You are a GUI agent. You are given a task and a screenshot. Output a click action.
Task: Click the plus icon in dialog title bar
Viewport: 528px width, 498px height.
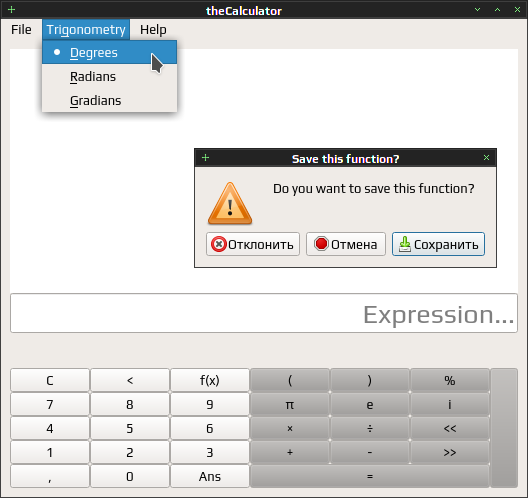[205, 158]
